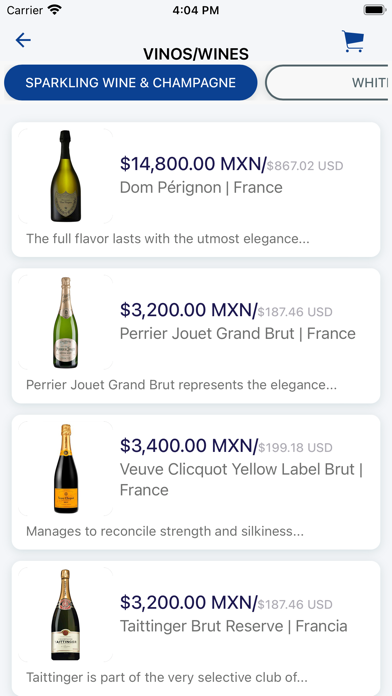Tap the Veuve Clicquot bottle image
This screenshot has height=696, width=392.
[66, 468]
